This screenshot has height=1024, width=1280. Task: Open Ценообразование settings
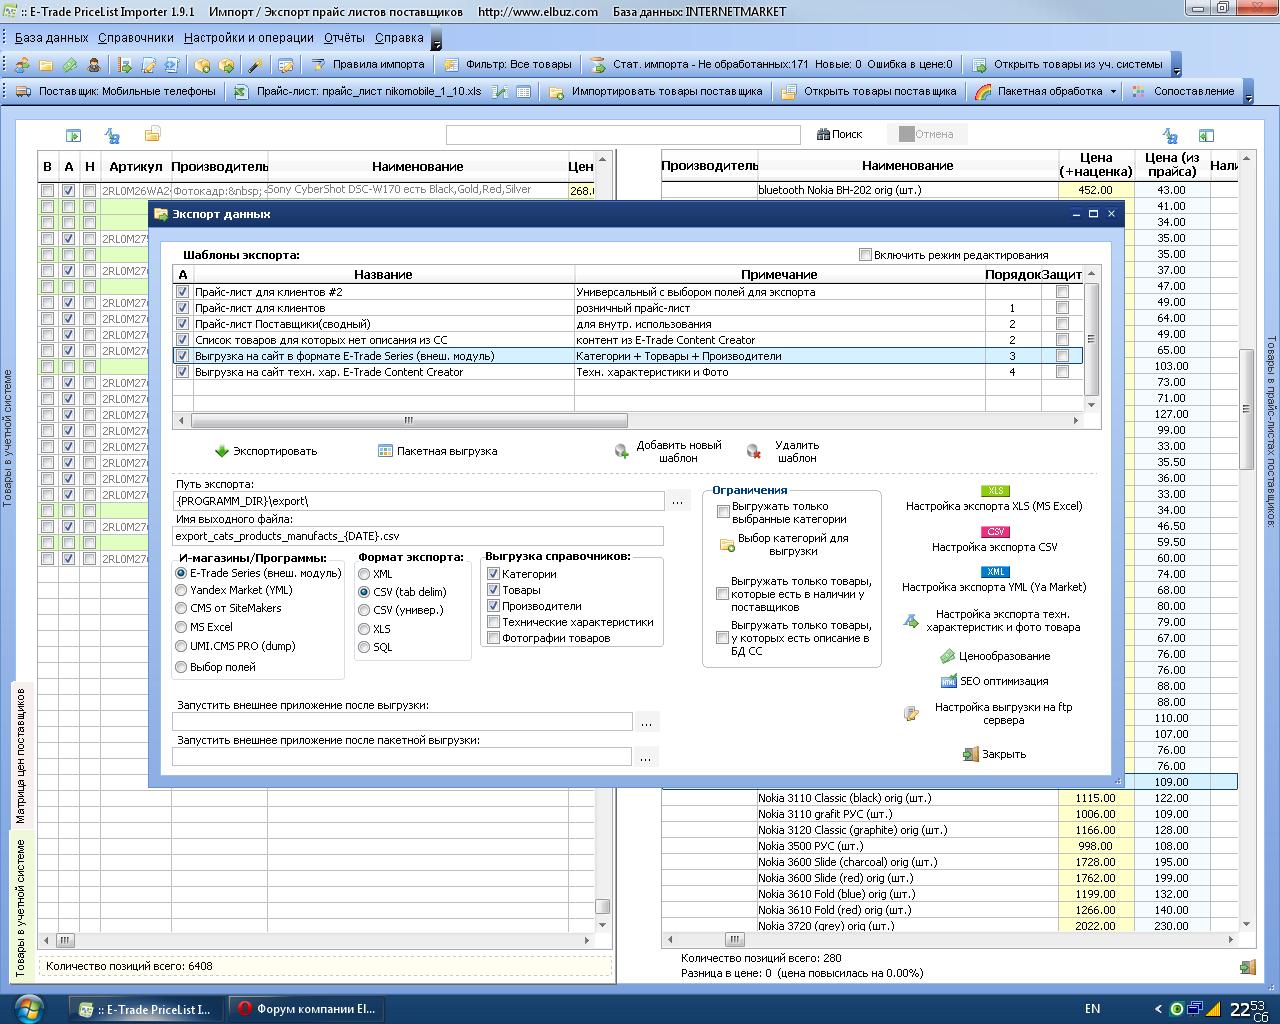995,656
